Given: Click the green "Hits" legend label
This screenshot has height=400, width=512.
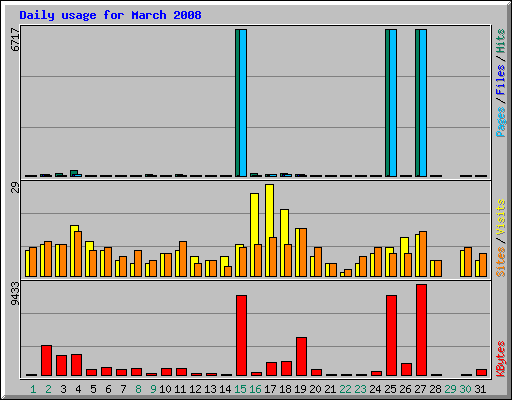Looking at the screenshot, I should [x=500, y=41].
